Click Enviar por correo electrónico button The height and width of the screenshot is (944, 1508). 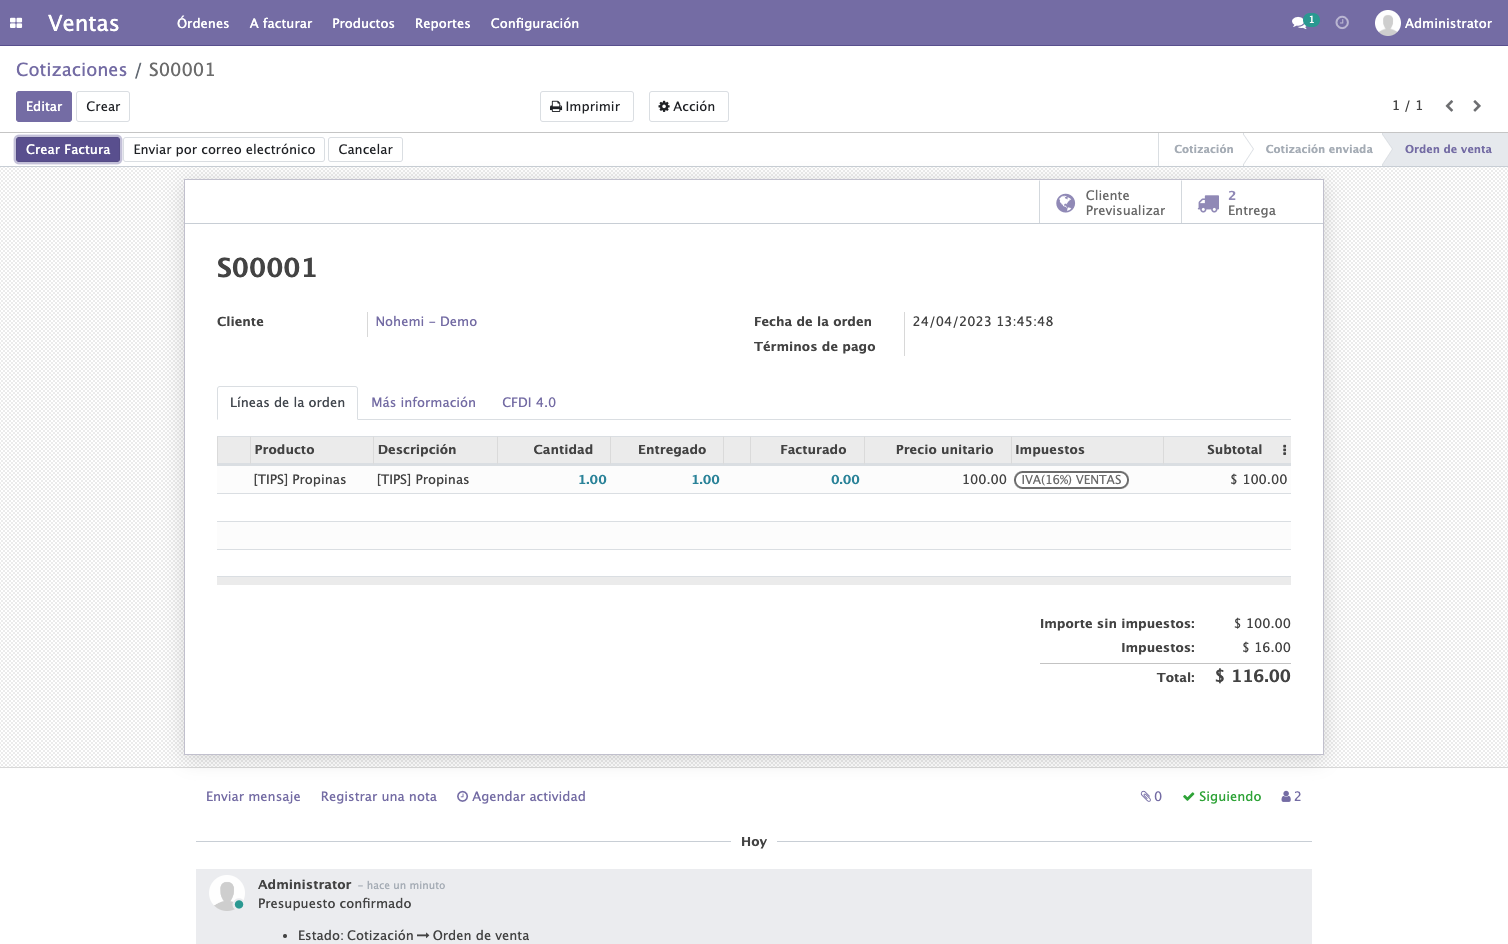pyautogui.click(x=224, y=150)
